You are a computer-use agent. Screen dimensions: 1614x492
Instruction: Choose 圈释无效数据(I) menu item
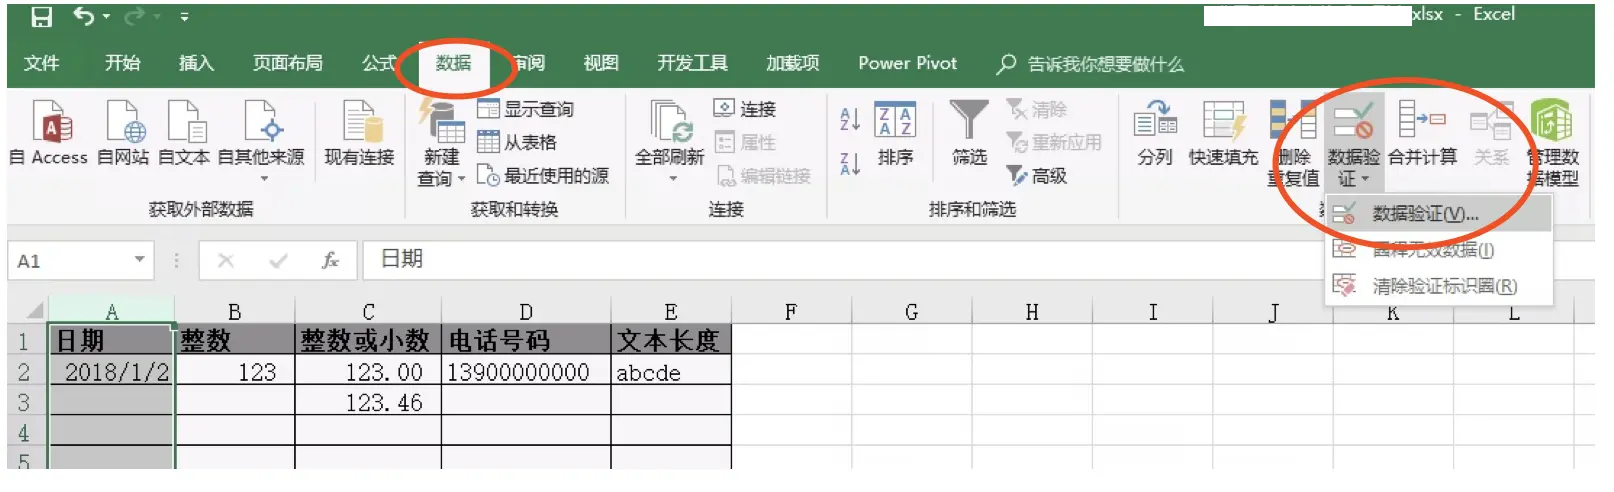[x=1439, y=250]
